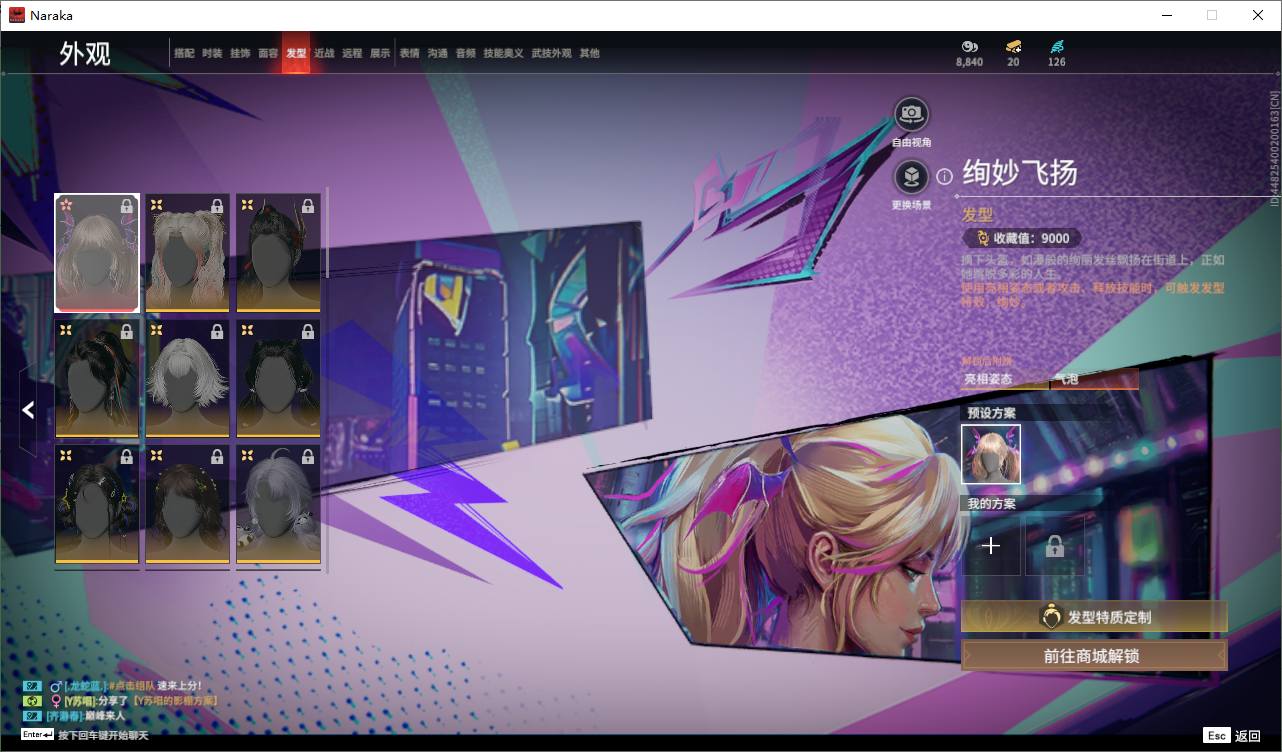
Task: Select the highlighted 发型 tab
Action: point(296,53)
